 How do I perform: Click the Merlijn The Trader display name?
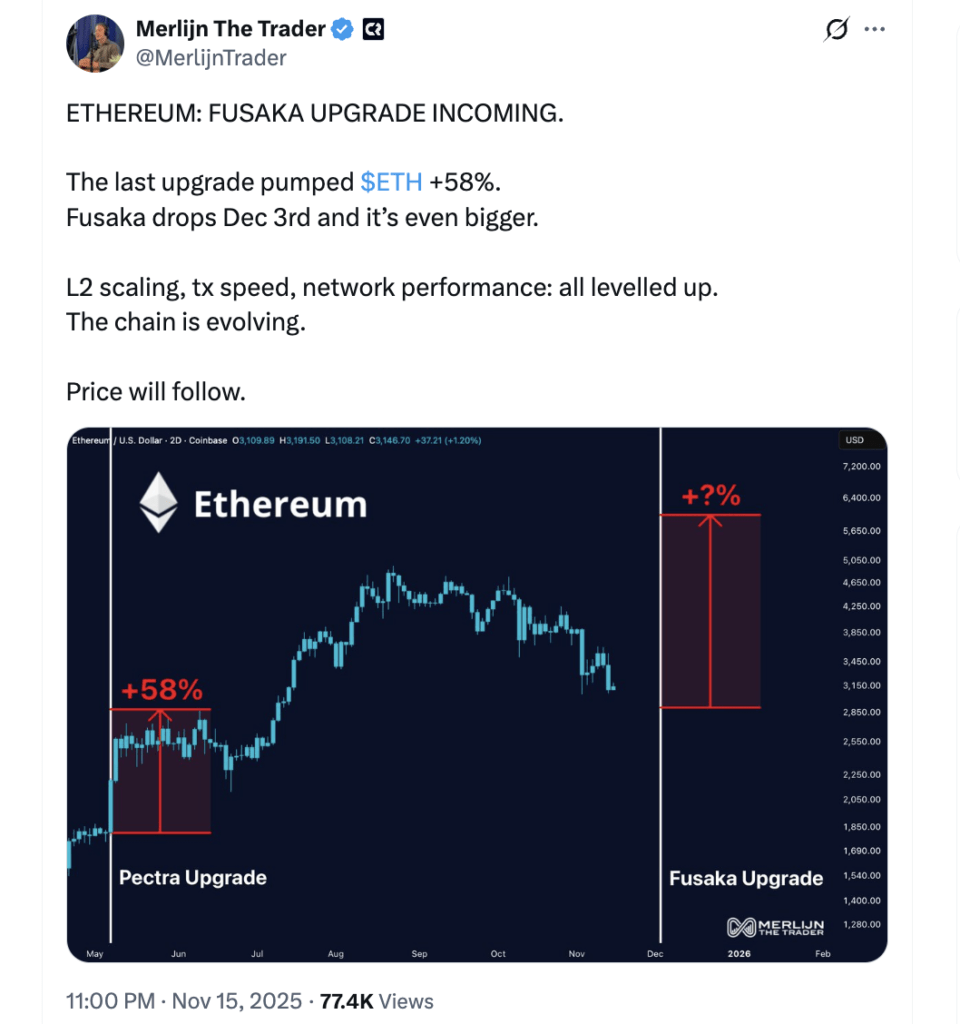click(230, 30)
